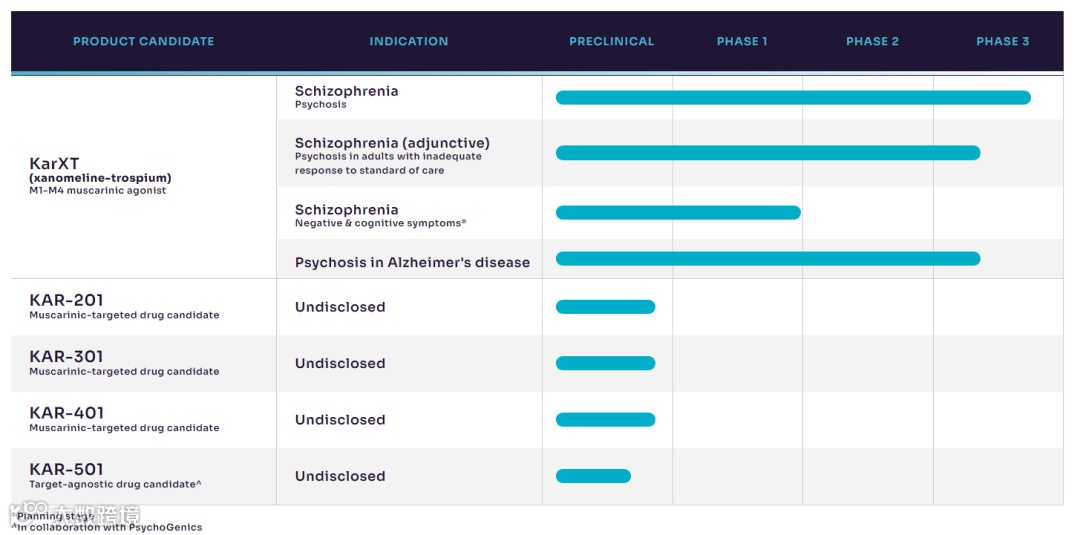
Task: Click the PHASE 2 header label
Action: (x=872, y=41)
